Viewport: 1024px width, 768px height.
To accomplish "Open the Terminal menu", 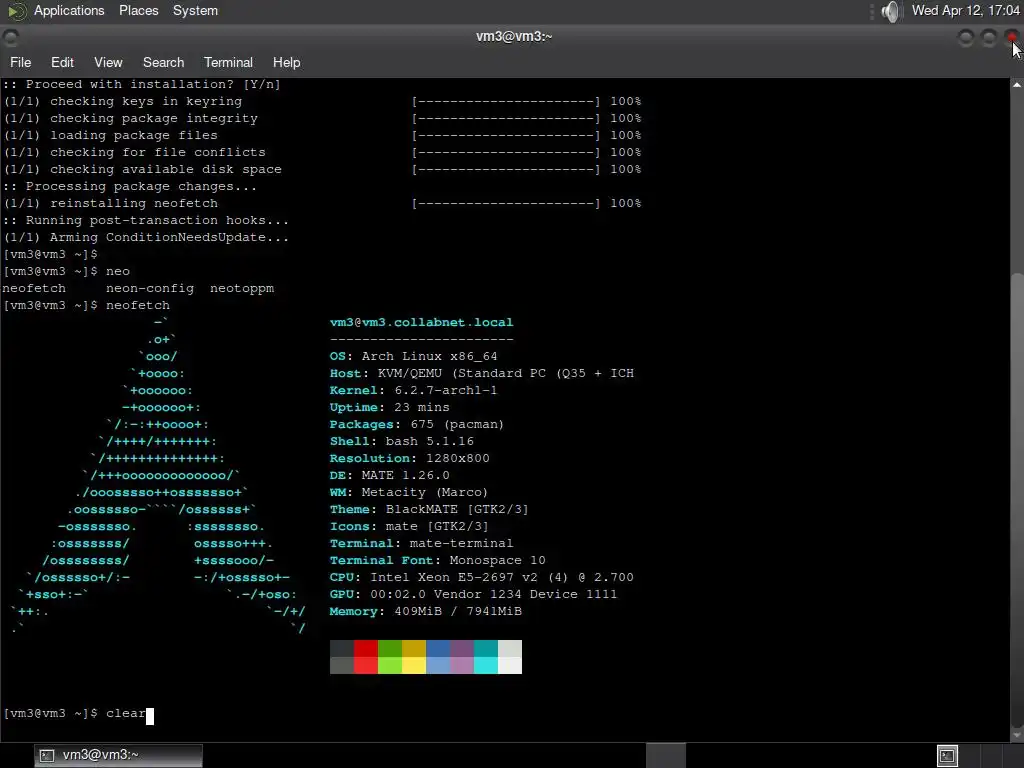I will [228, 63].
